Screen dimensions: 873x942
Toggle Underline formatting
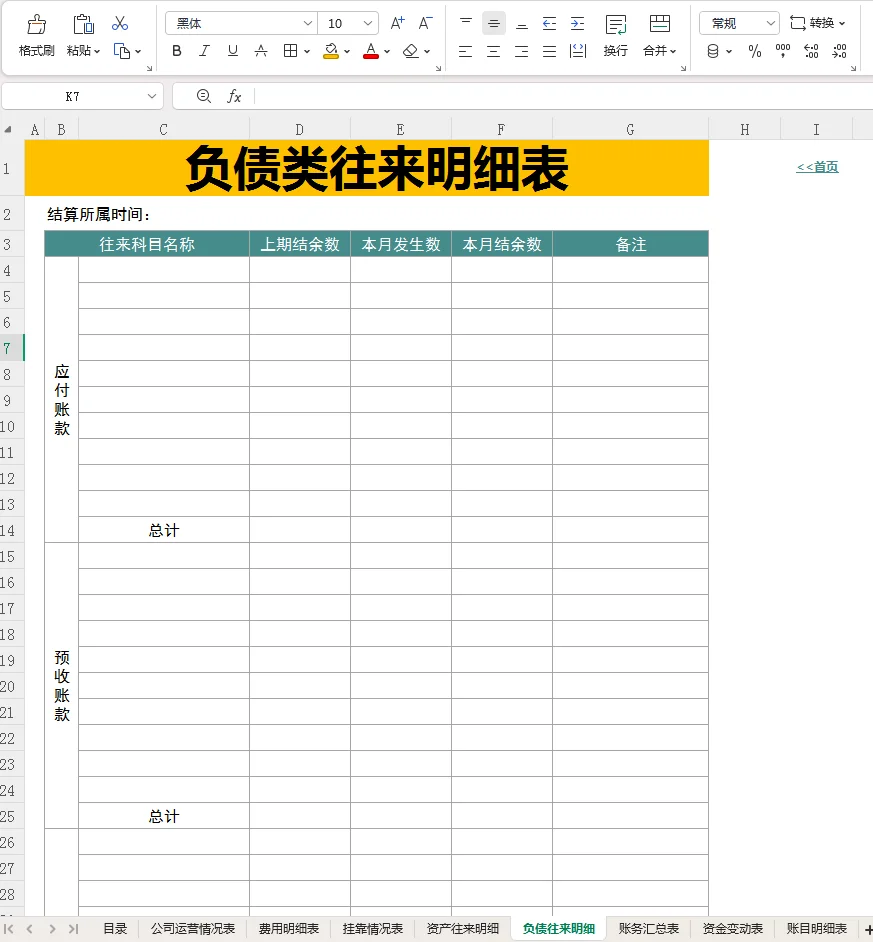point(233,51)
